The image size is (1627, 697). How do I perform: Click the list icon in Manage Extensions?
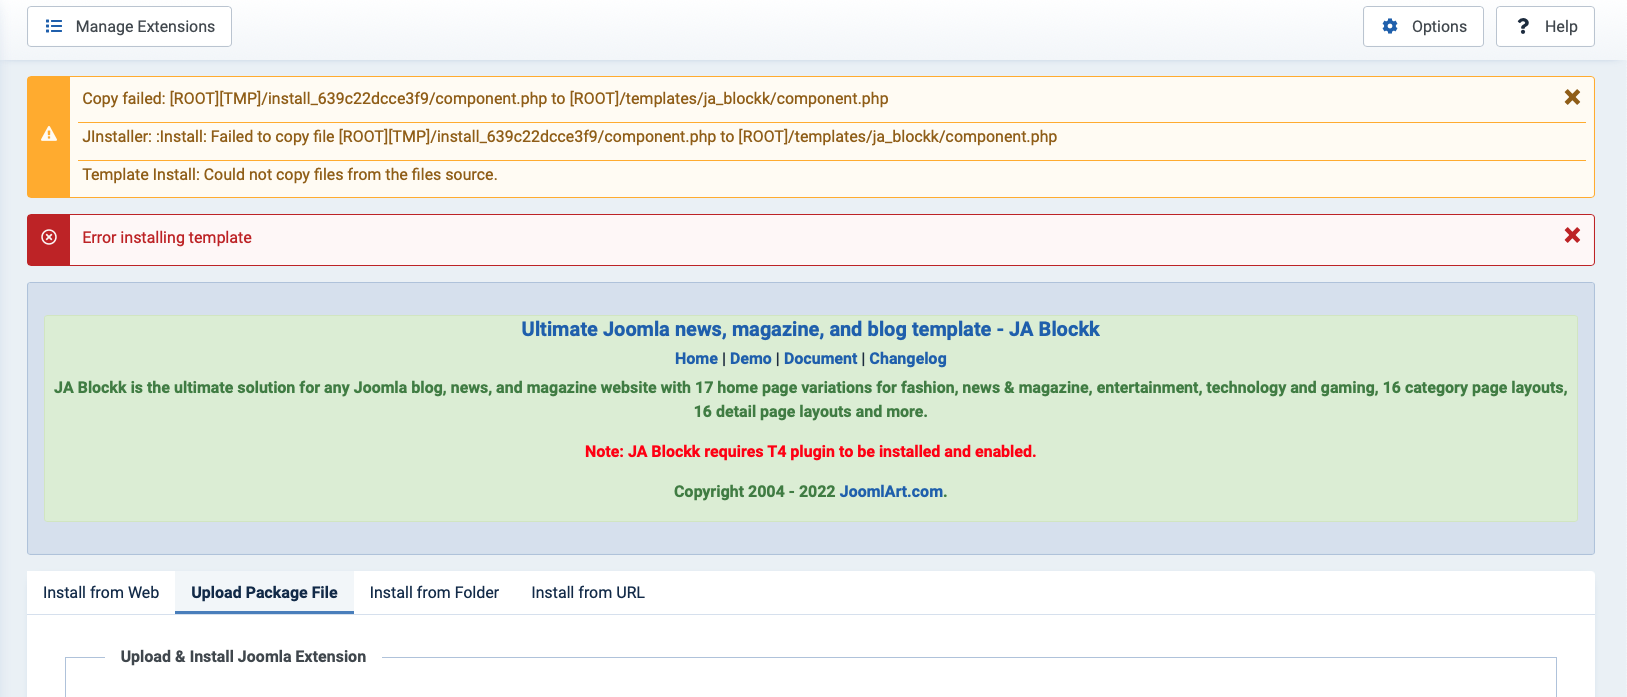click(x=54, y=26)
